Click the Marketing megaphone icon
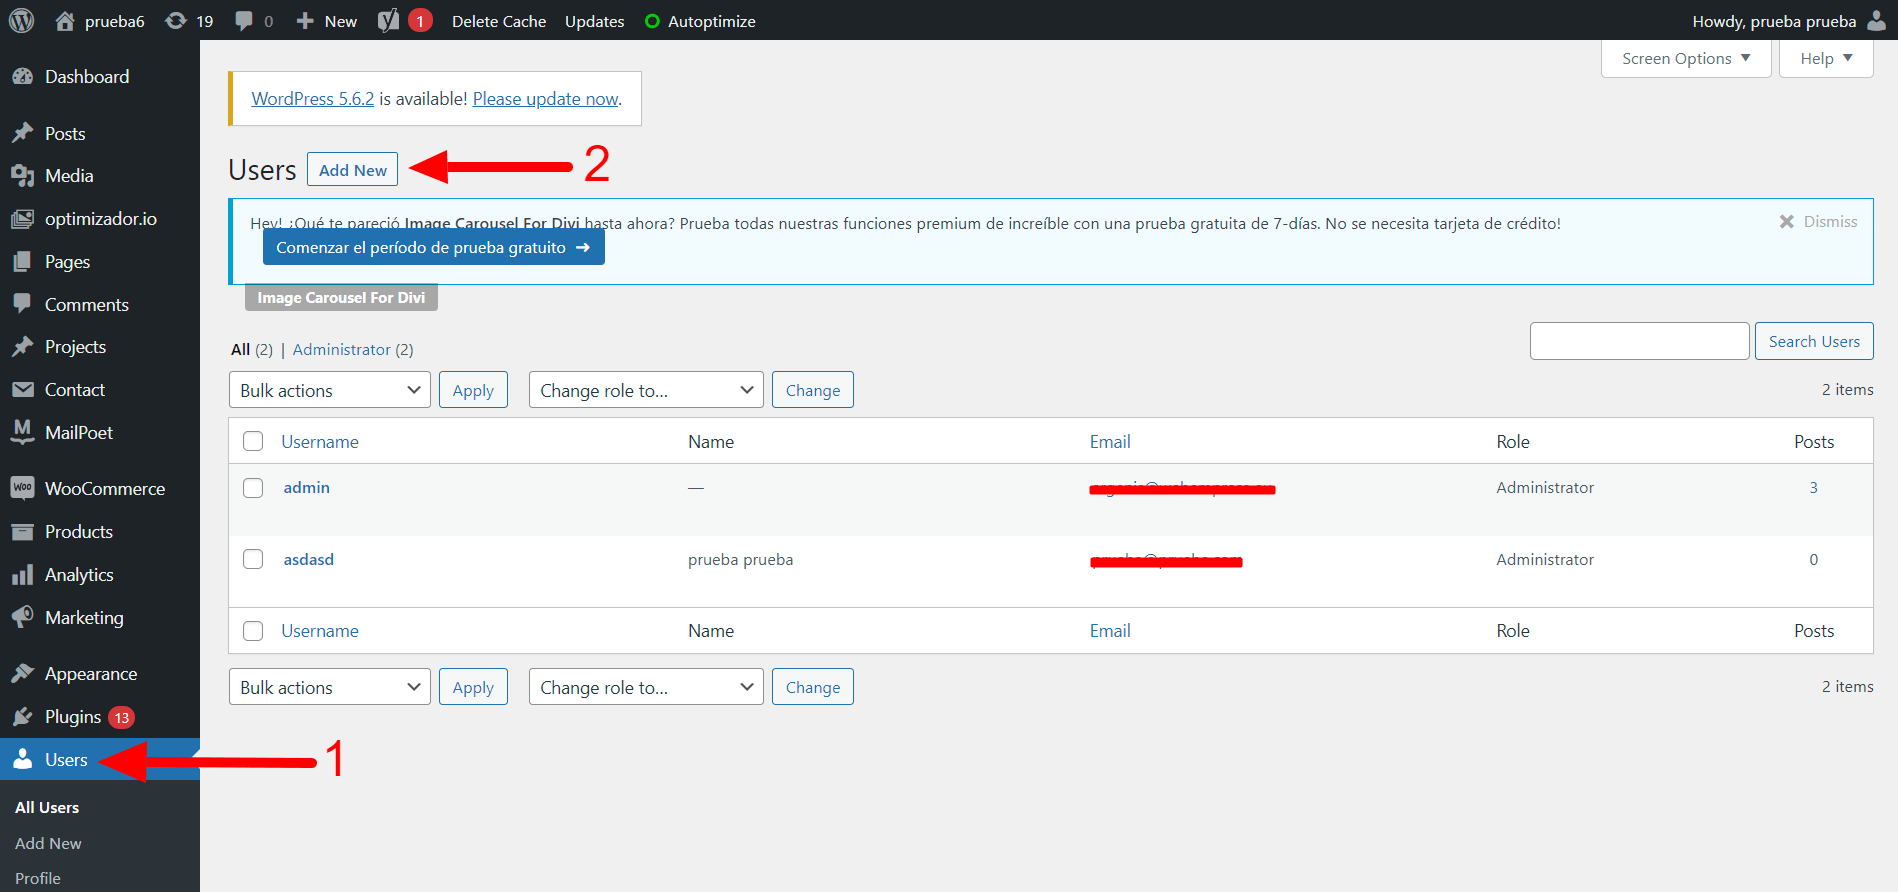The width and height of the screenshot is (1898, 892). click(x=22, y=618)
